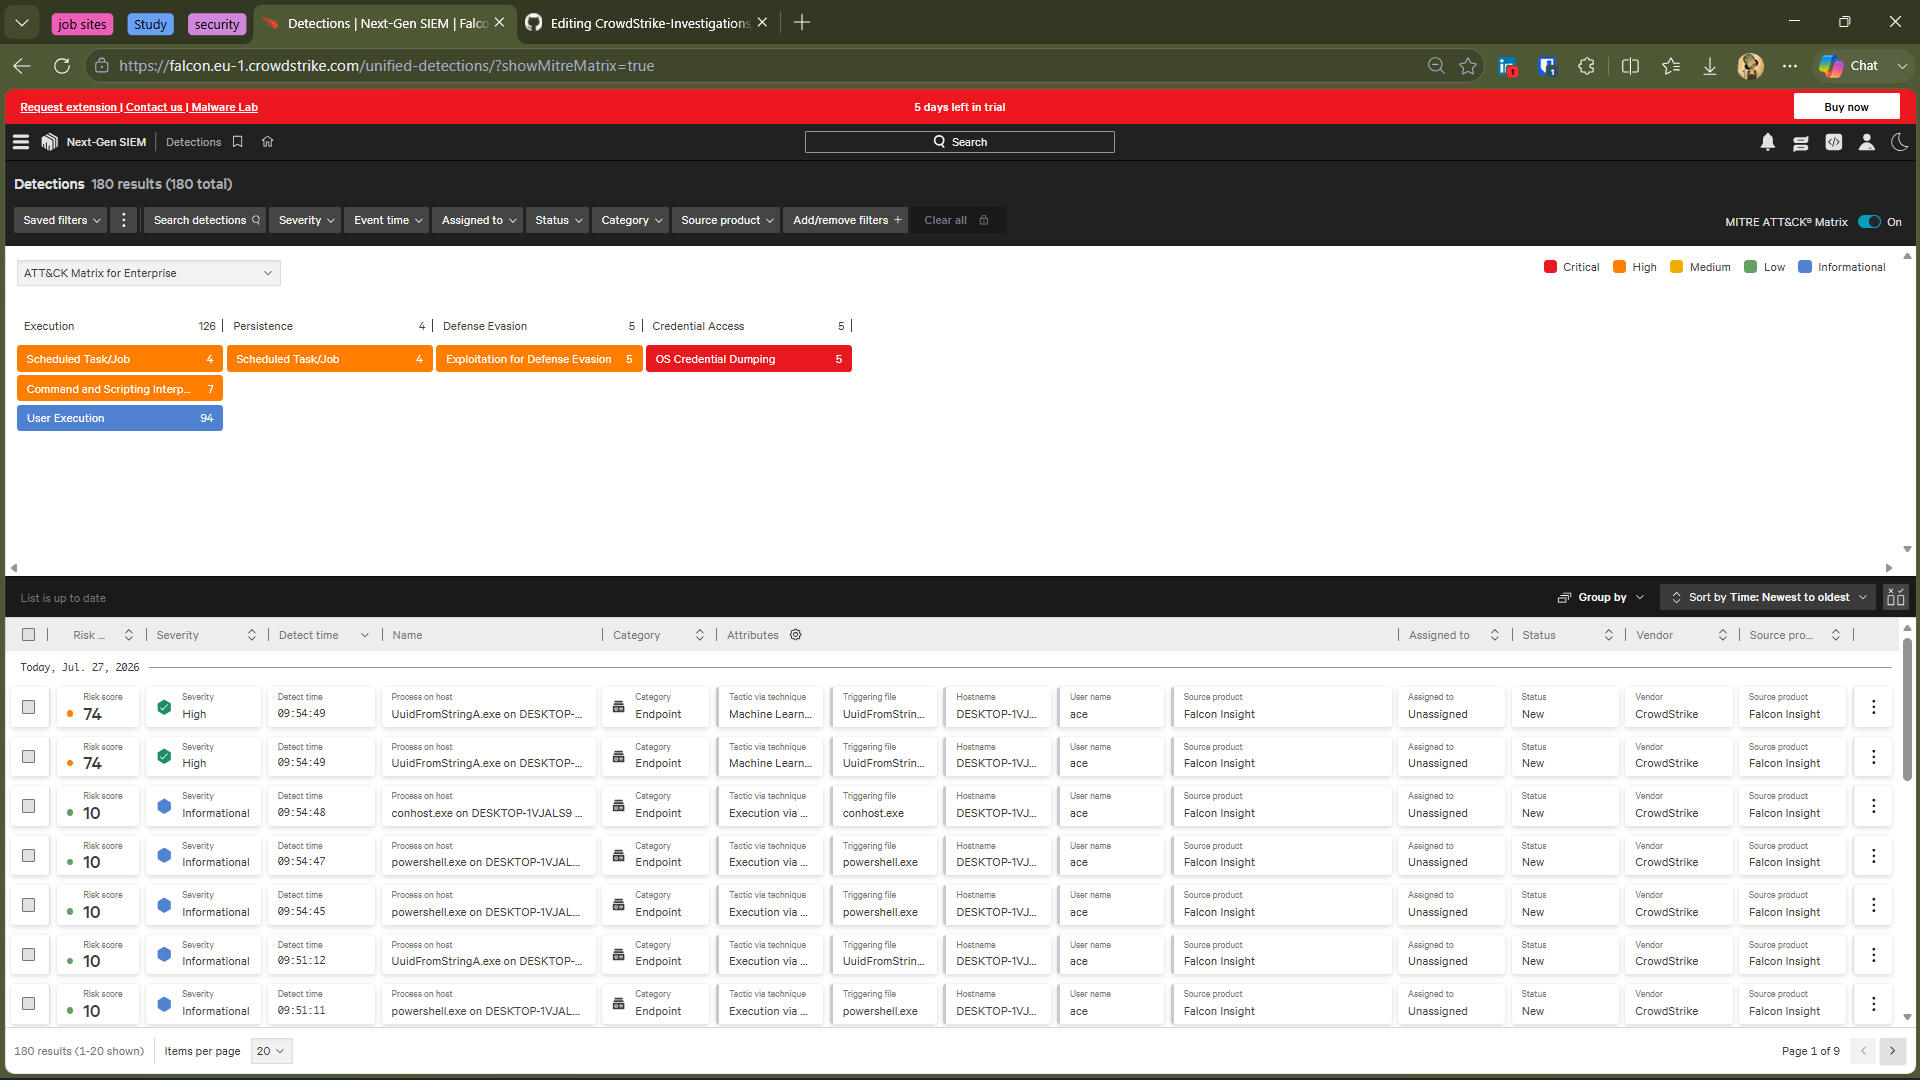This screenshot has width=1920, height=1080.
Task: Open the Status filter dropdown
Action: click(558, 220)
